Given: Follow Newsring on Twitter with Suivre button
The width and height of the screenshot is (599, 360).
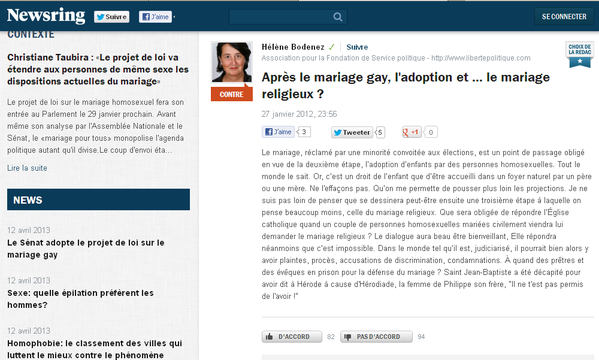Looking at the screenshot, I should click(x=112, y=17).
